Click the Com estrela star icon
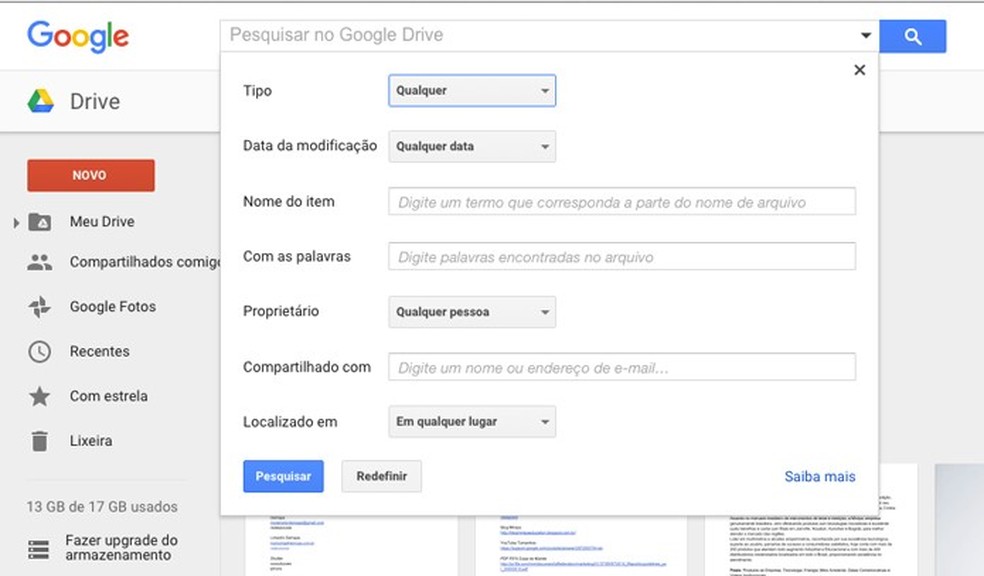 [40, 396]
